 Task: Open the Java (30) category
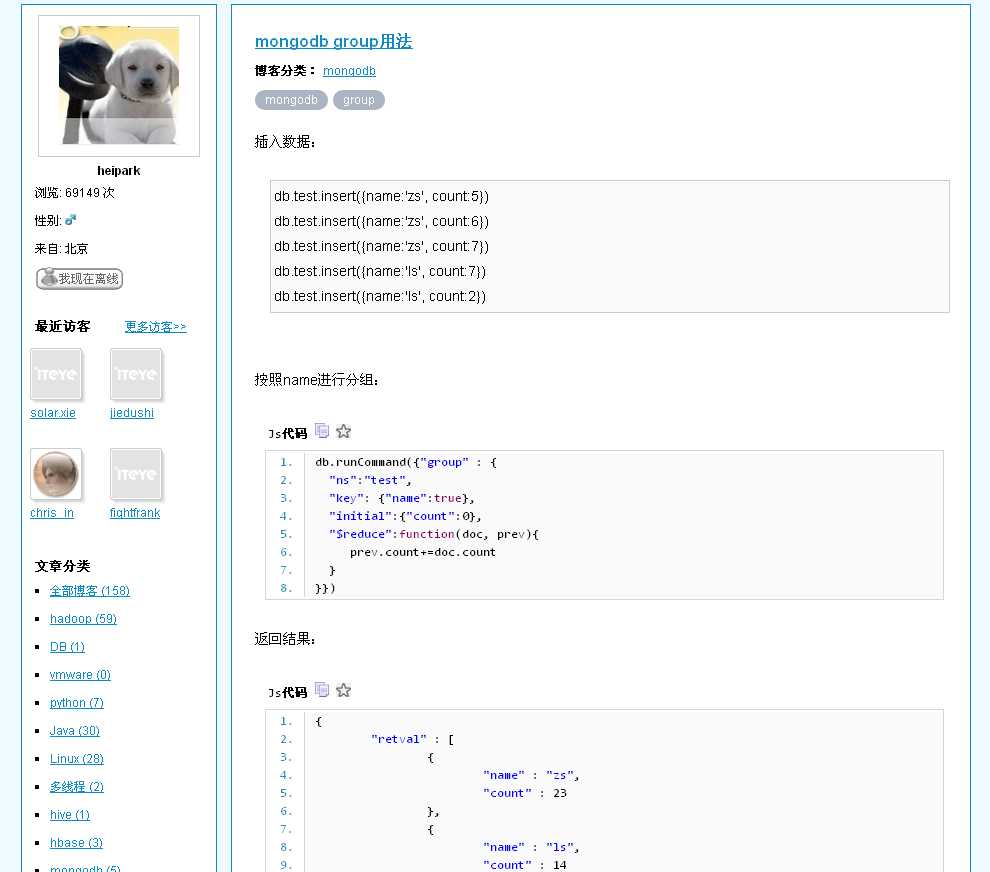pos(74,730)
